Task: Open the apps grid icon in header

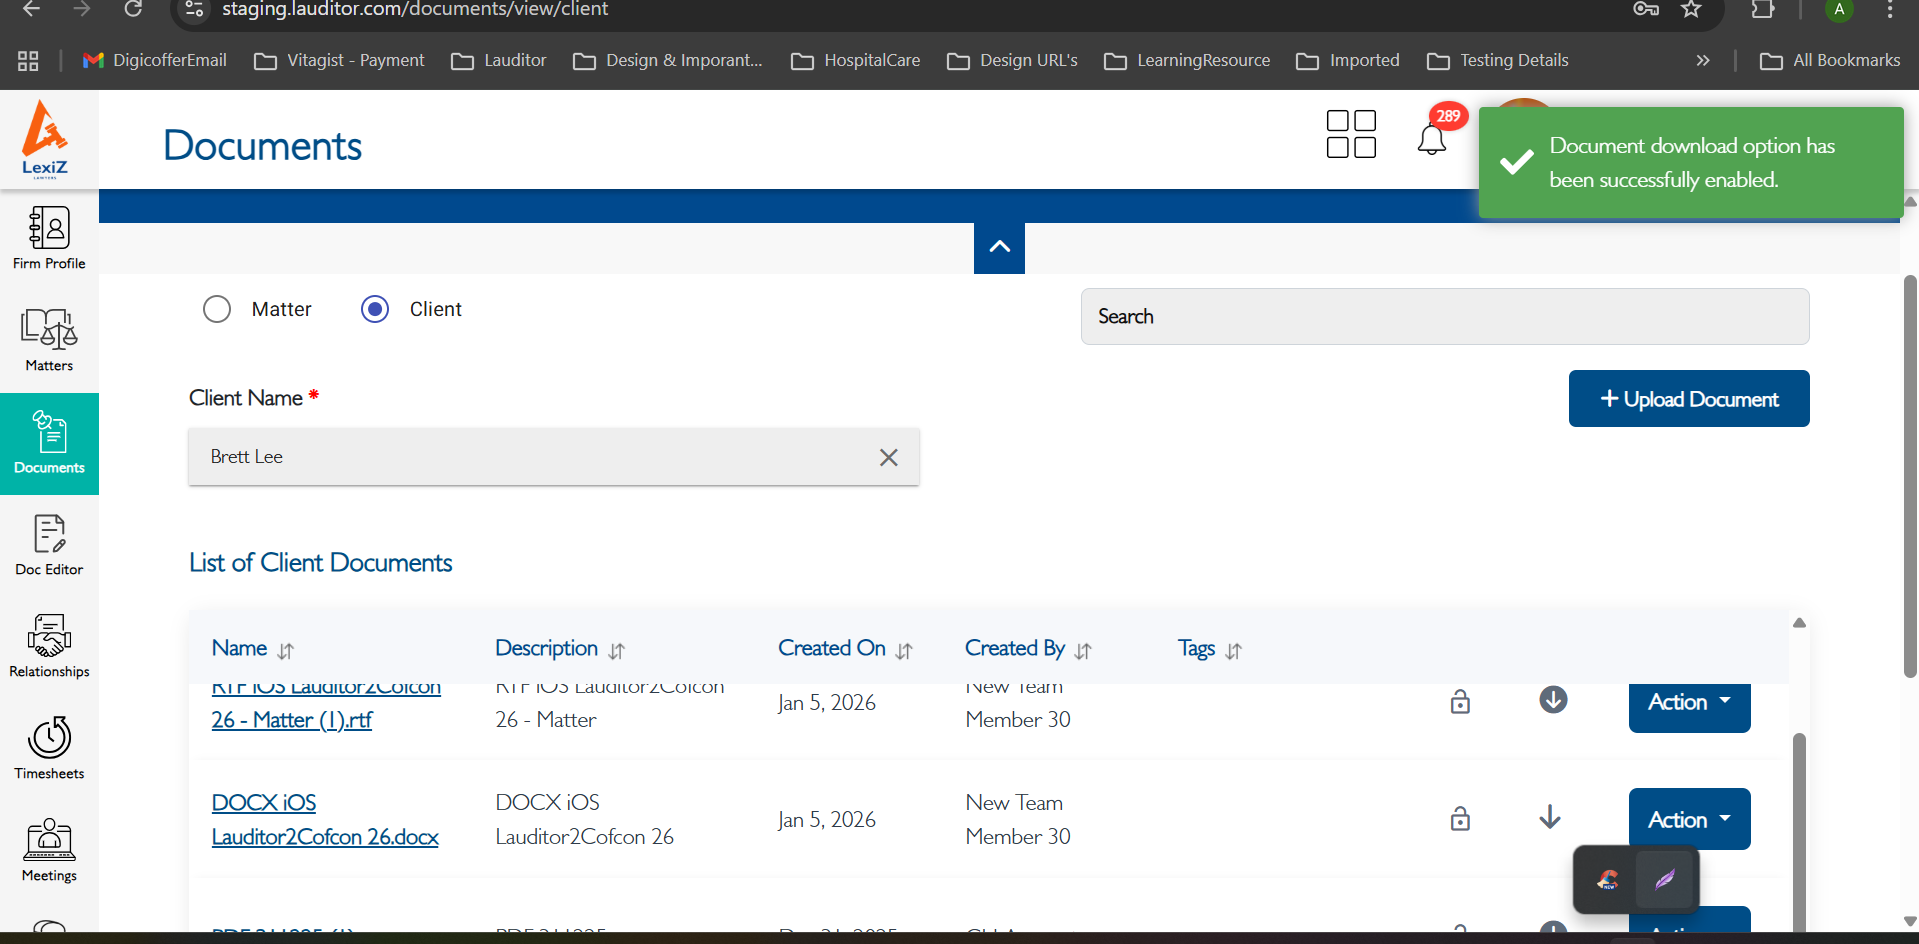Action: point(1350,134)
